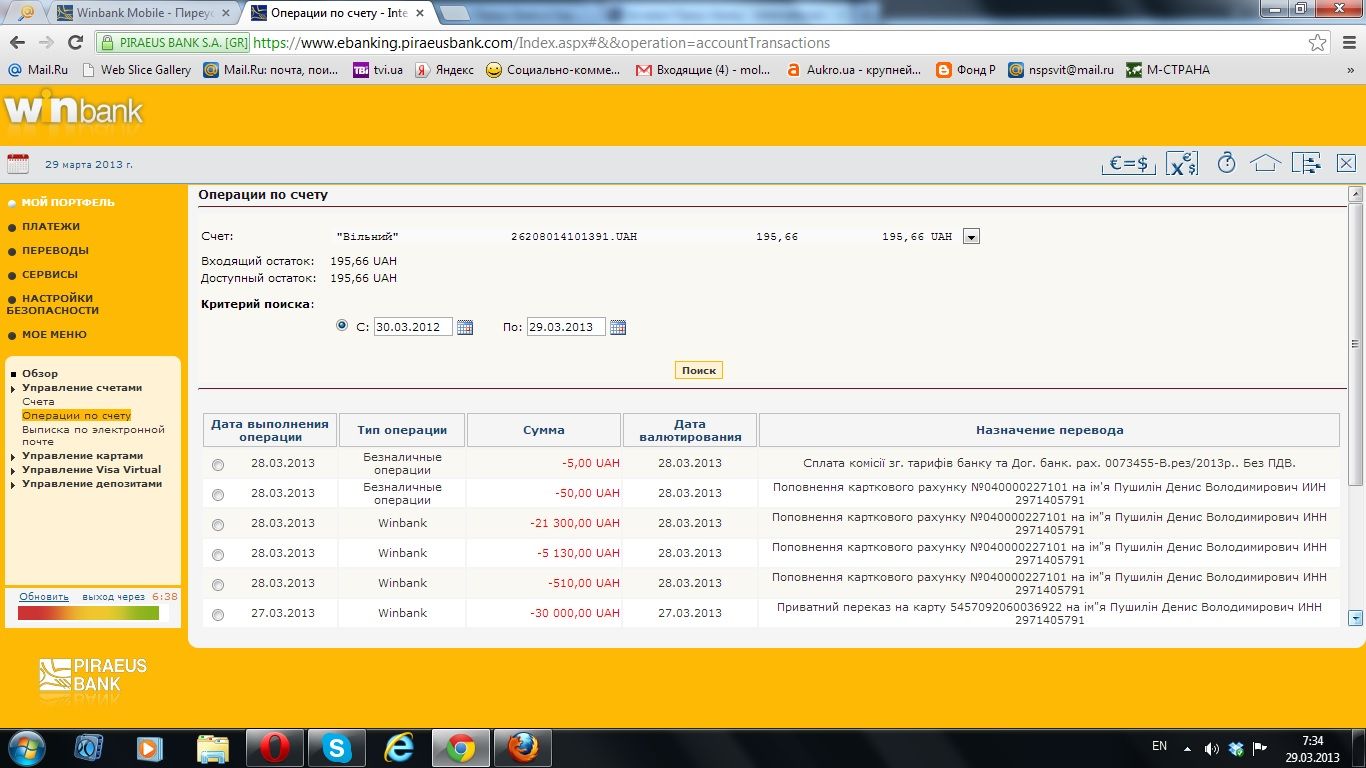Open the account selection dropdown arrow
The image size is (1366, 768).
pyautogui.click(x=970, y=237)
